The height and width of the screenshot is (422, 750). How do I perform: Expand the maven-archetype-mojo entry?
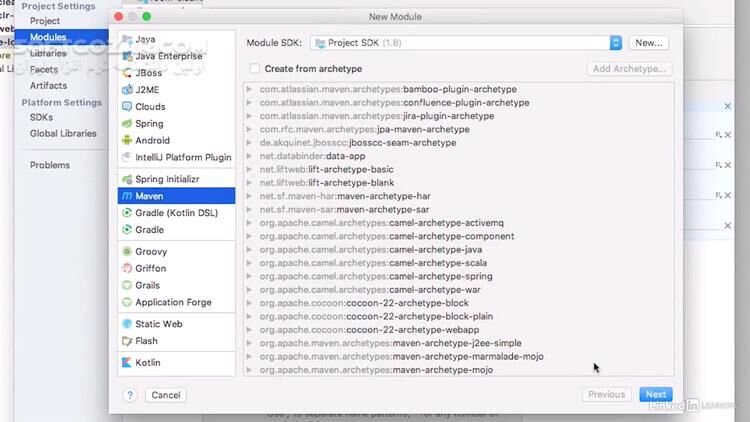249,370
